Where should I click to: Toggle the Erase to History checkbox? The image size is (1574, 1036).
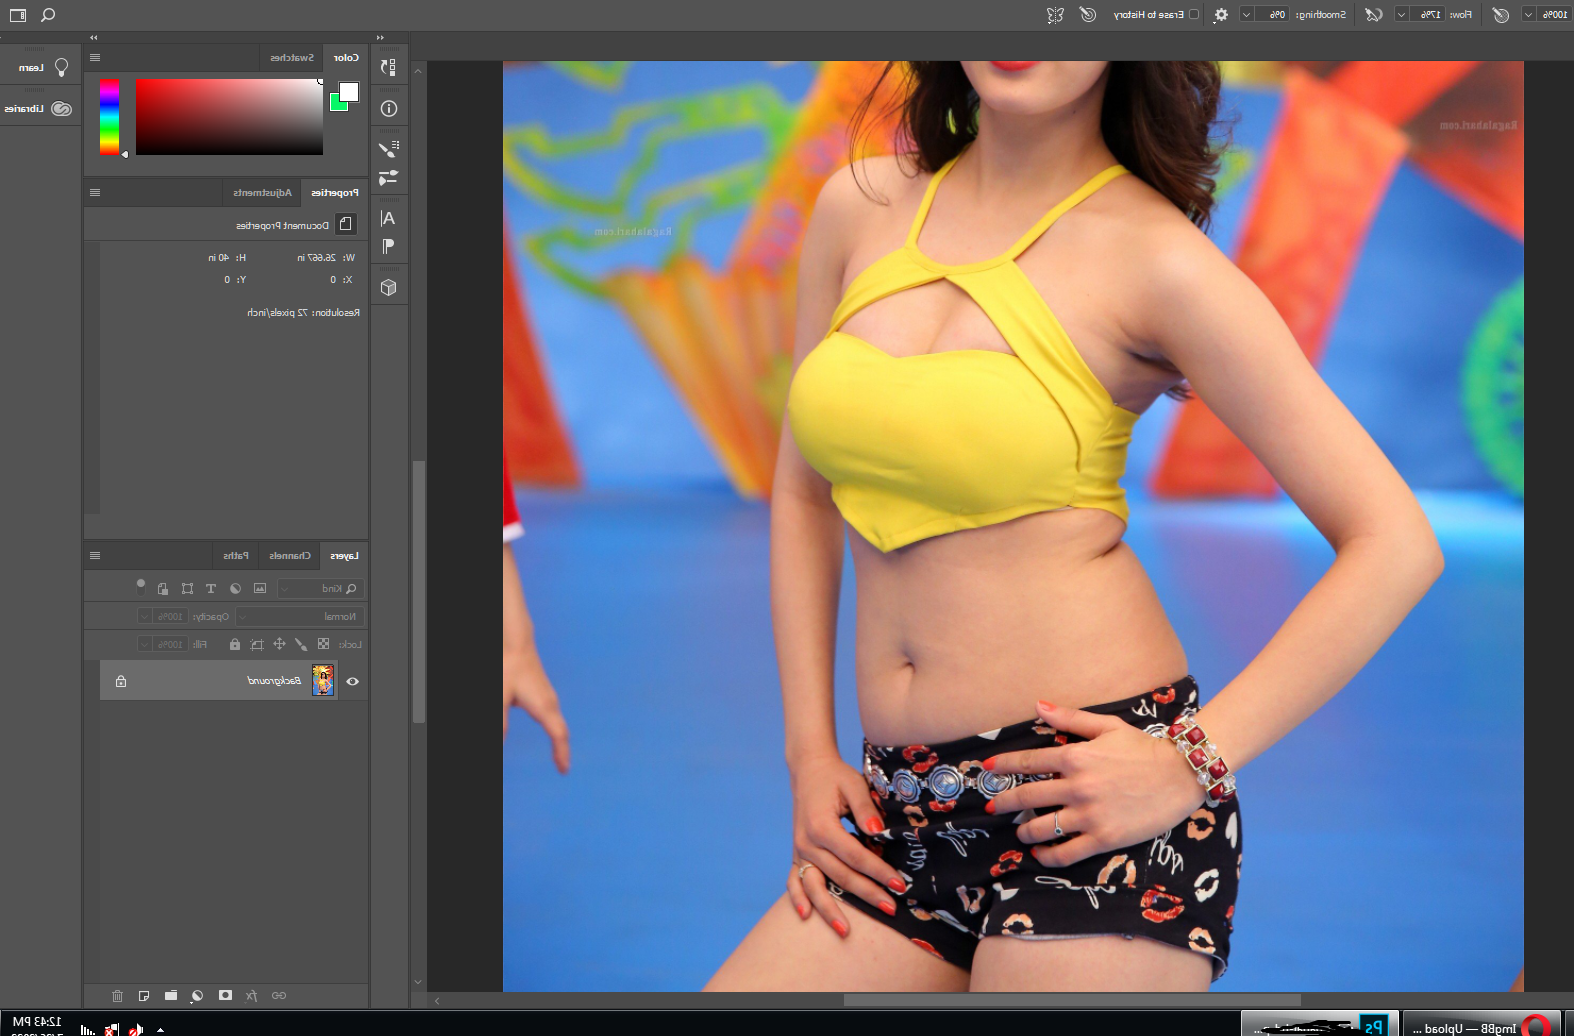[x=1194, y=15]
